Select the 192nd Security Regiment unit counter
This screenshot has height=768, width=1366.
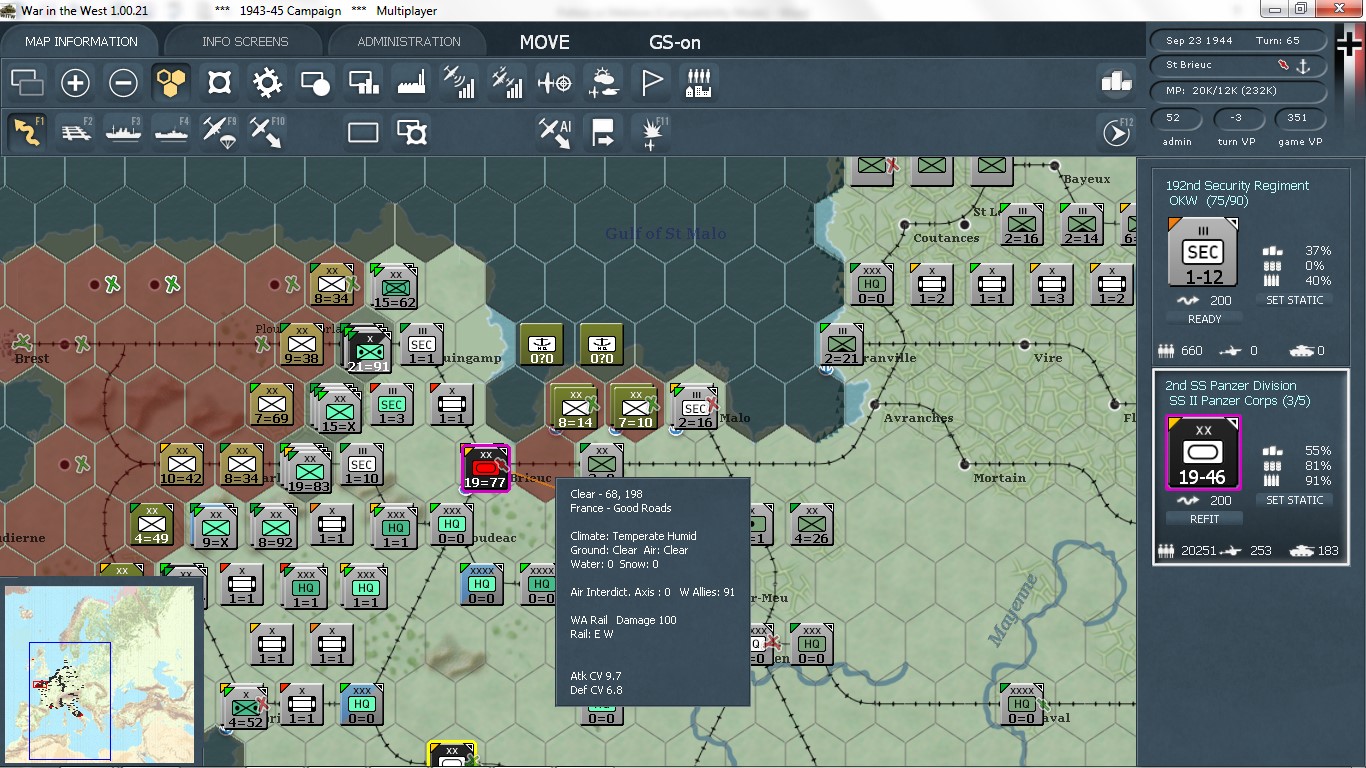pos(1203,253)
